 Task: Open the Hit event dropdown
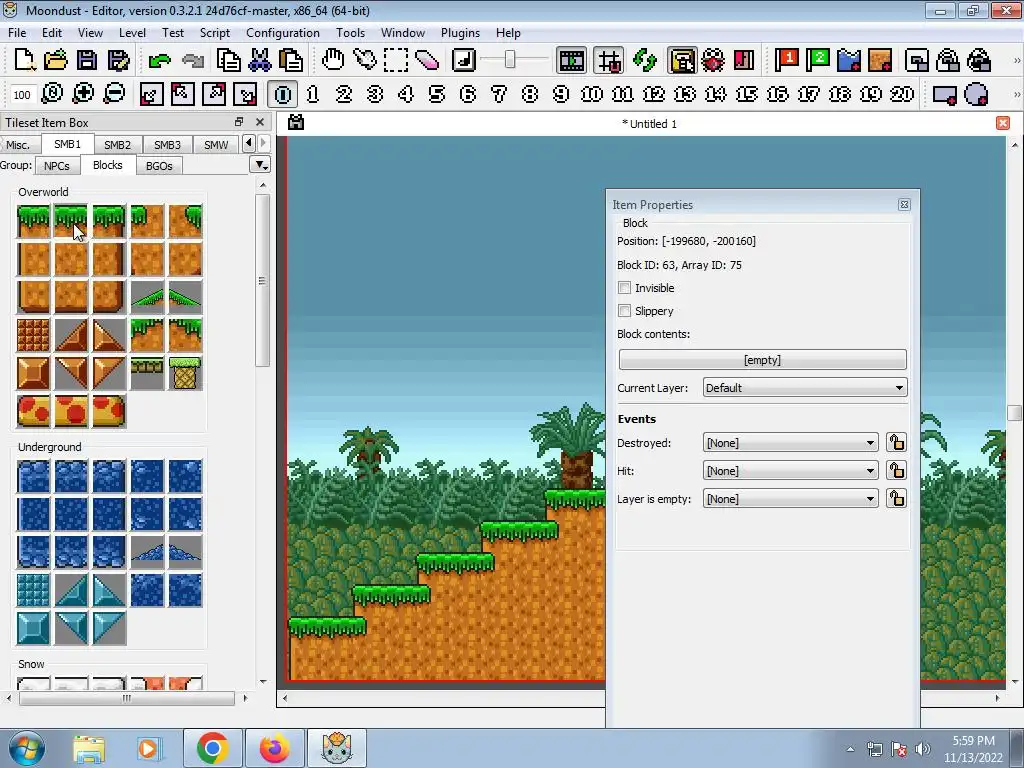pos(790,471)
